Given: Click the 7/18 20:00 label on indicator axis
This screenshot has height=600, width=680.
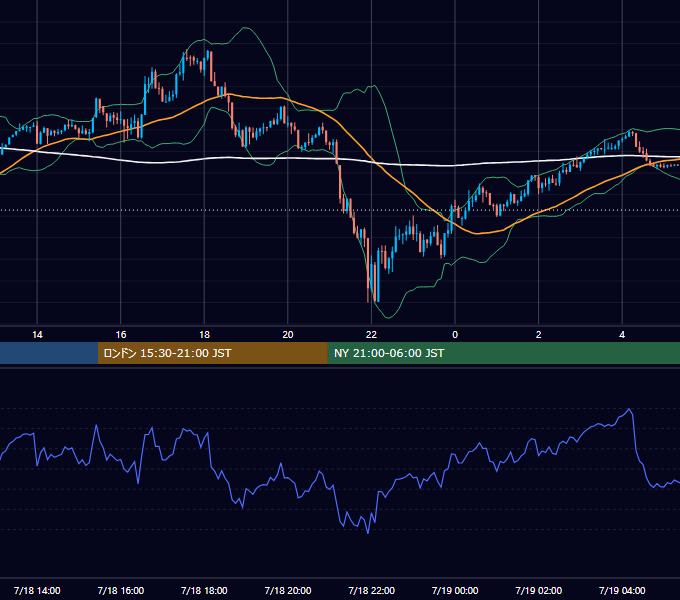Looking at the screenshot, I should tap(288, 590).
